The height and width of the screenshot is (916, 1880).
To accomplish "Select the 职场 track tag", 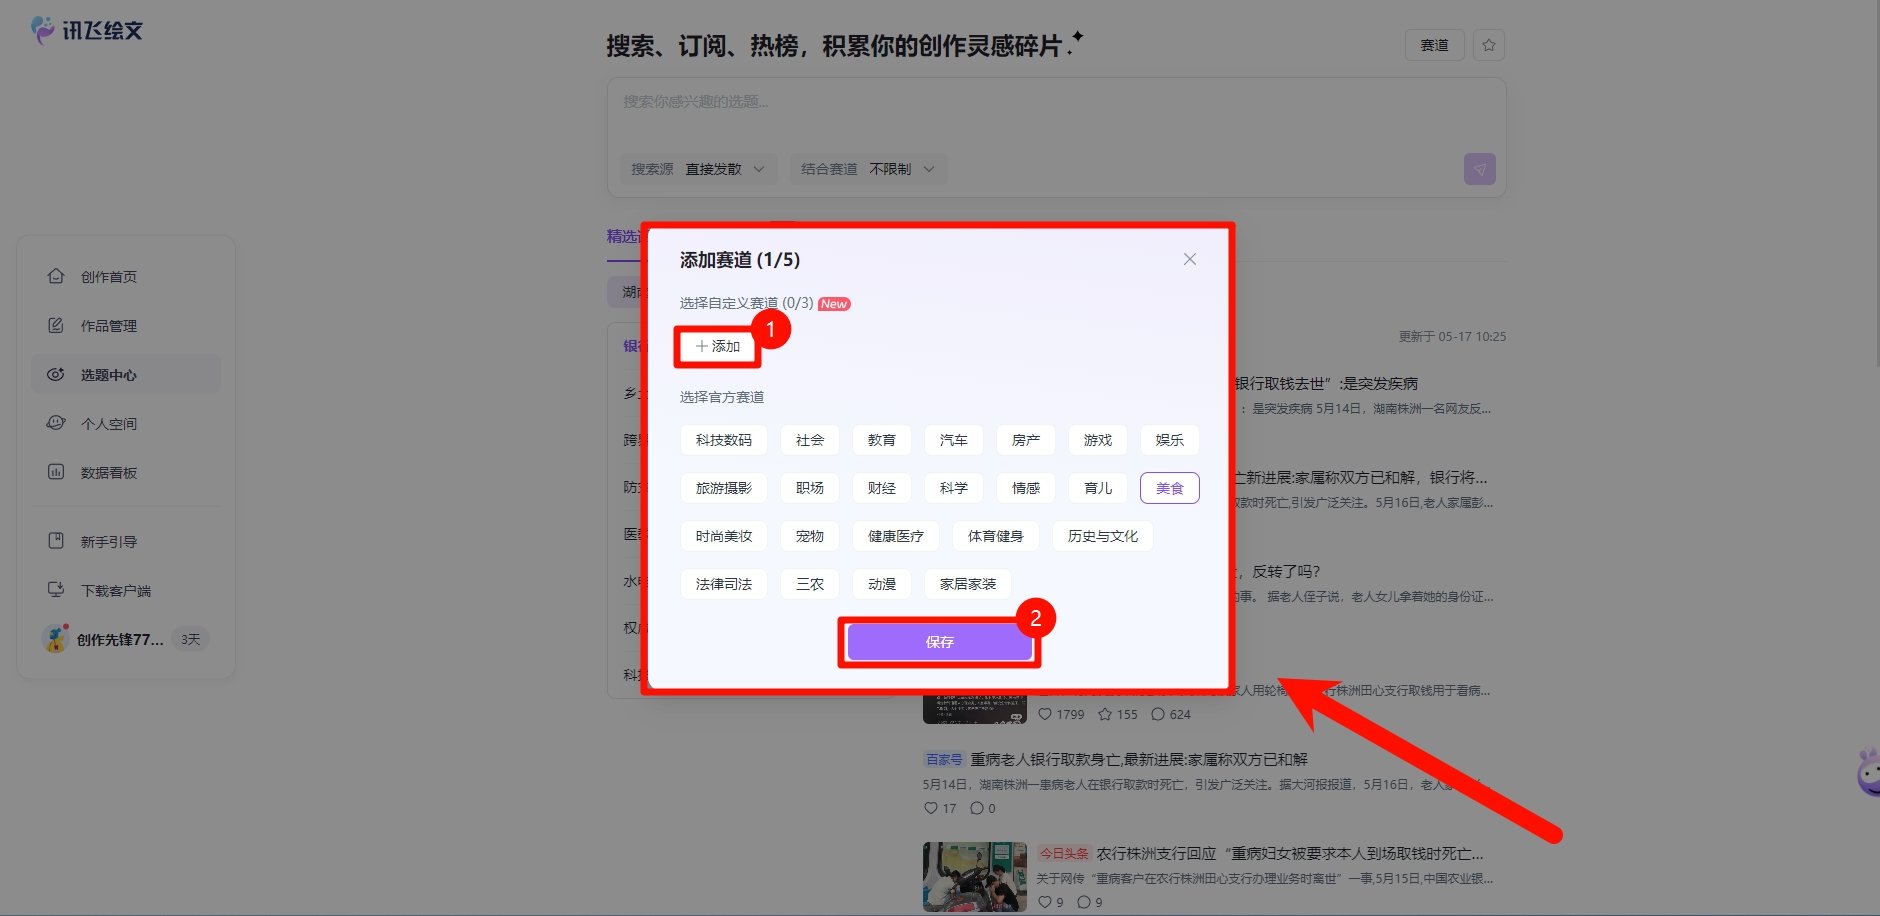I will click(x=810, y=488).
